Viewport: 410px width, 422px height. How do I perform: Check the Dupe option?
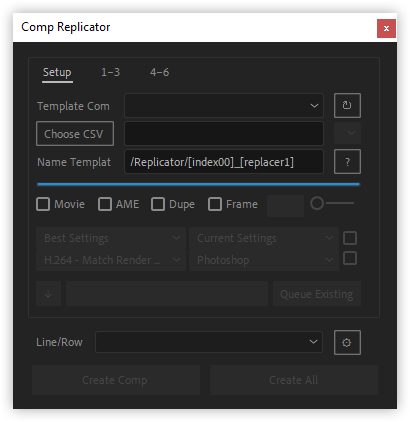158,204
